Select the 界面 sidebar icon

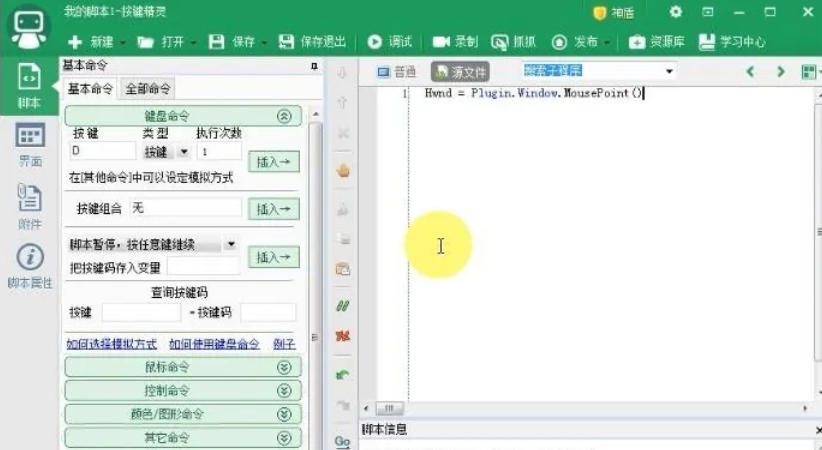30,145
